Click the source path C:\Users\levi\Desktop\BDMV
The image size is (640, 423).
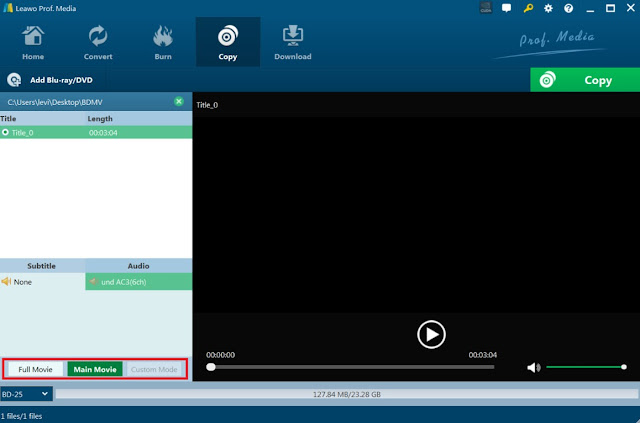coord(55,102)
